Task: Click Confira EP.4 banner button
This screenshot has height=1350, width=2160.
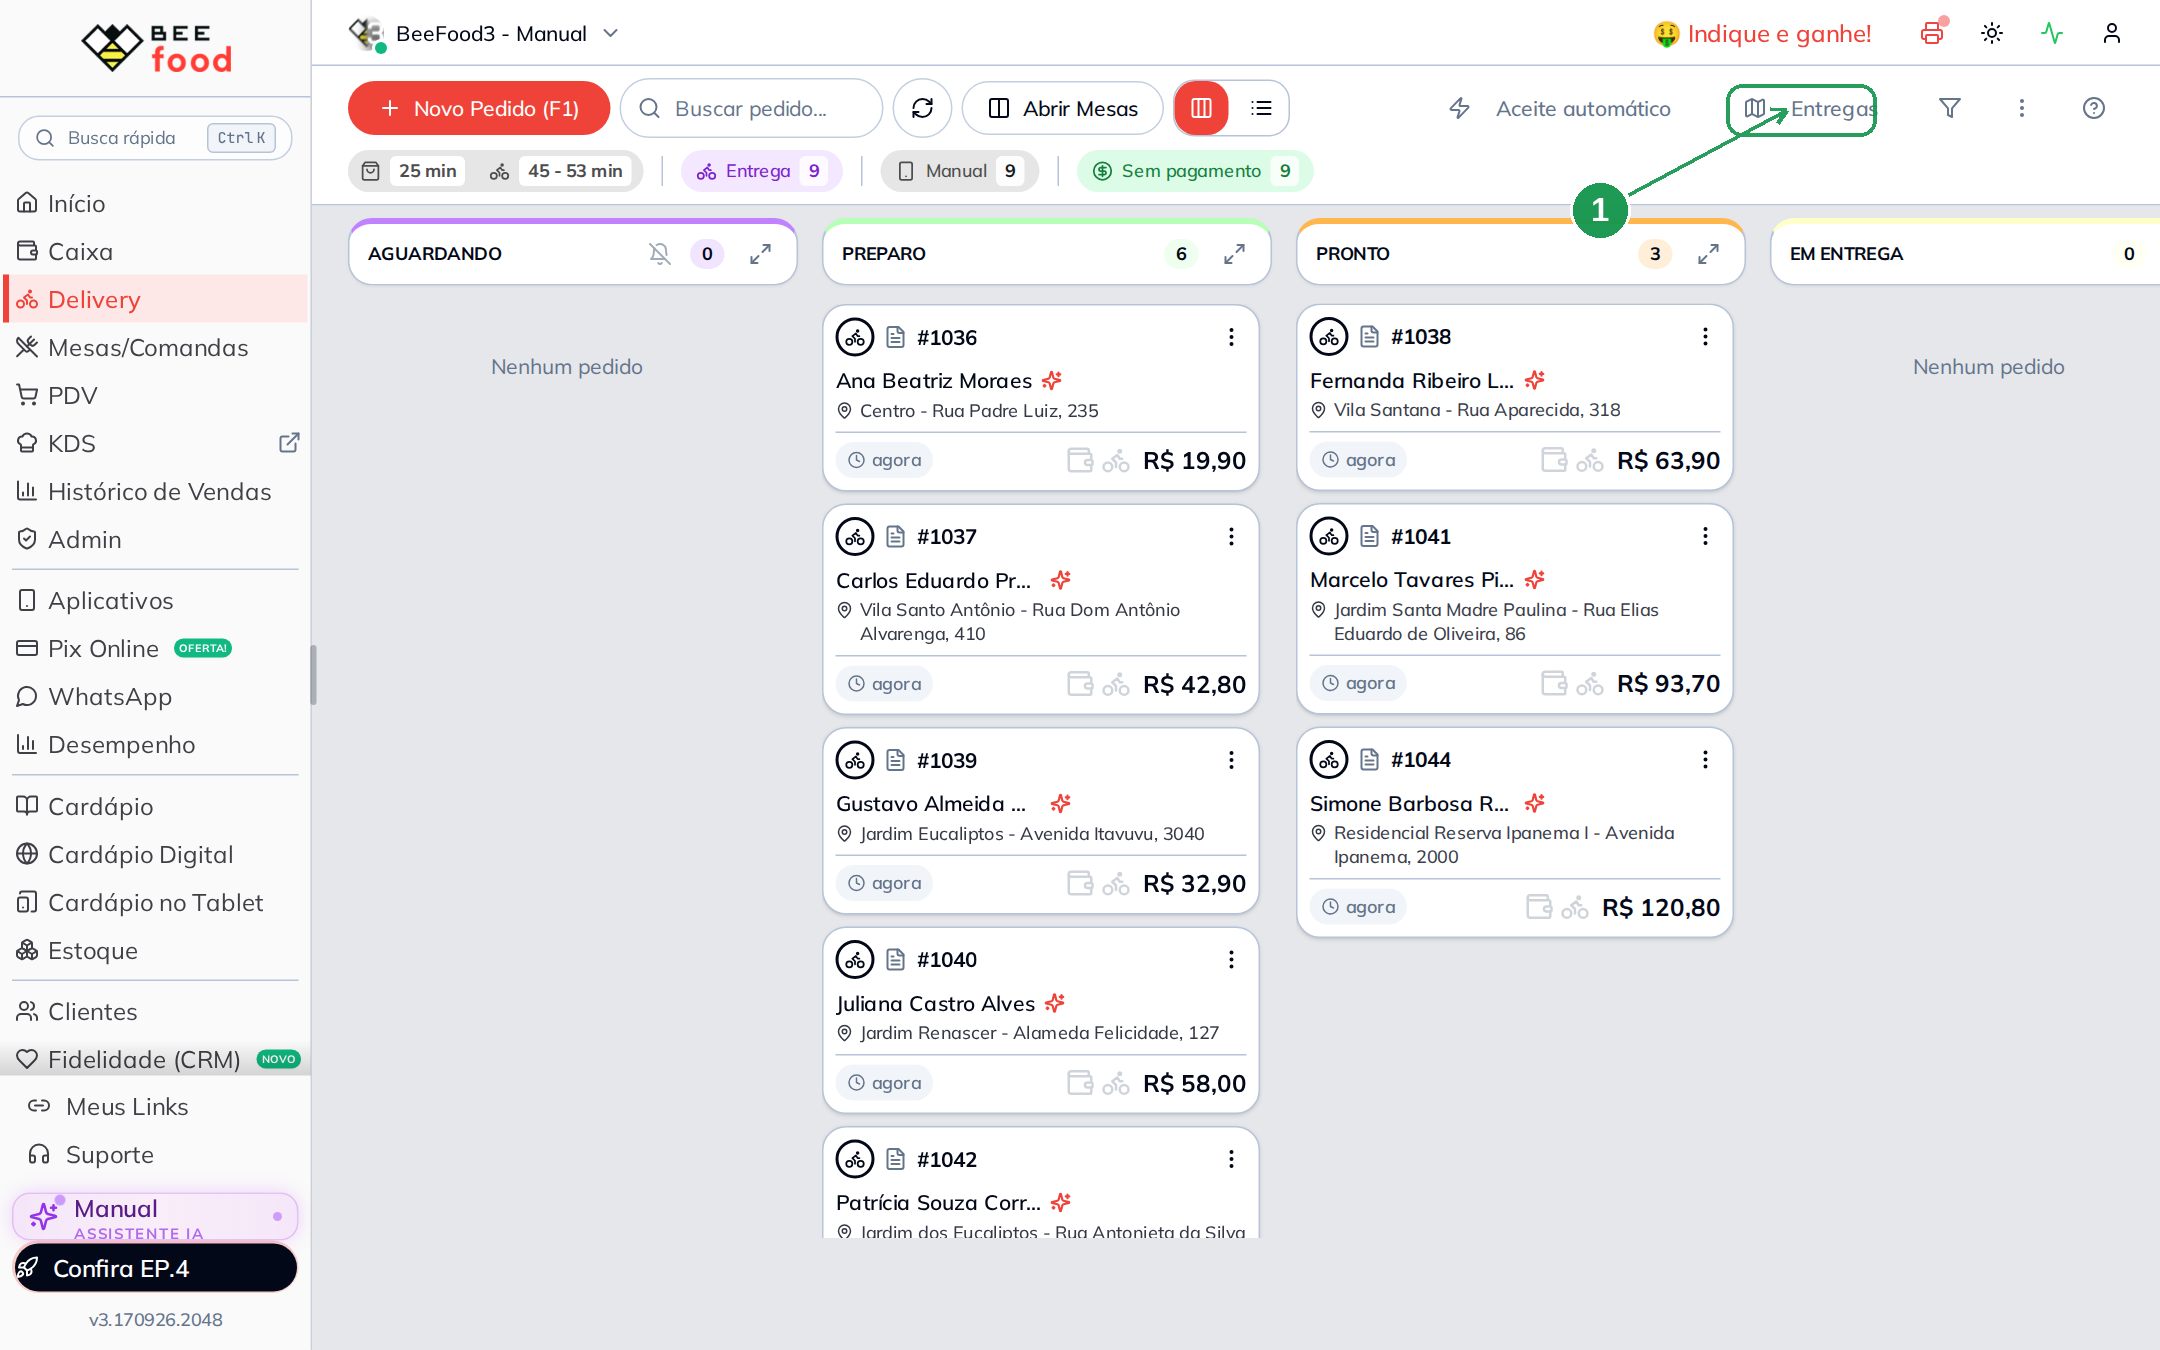Action: (x=155, y=1268)
